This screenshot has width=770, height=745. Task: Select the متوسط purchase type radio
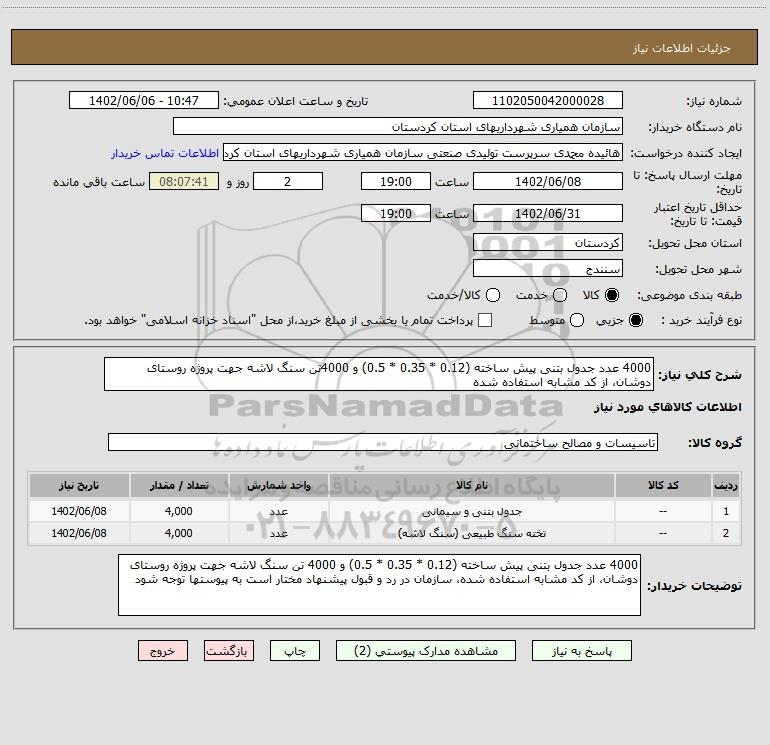[x=577, y=321]
